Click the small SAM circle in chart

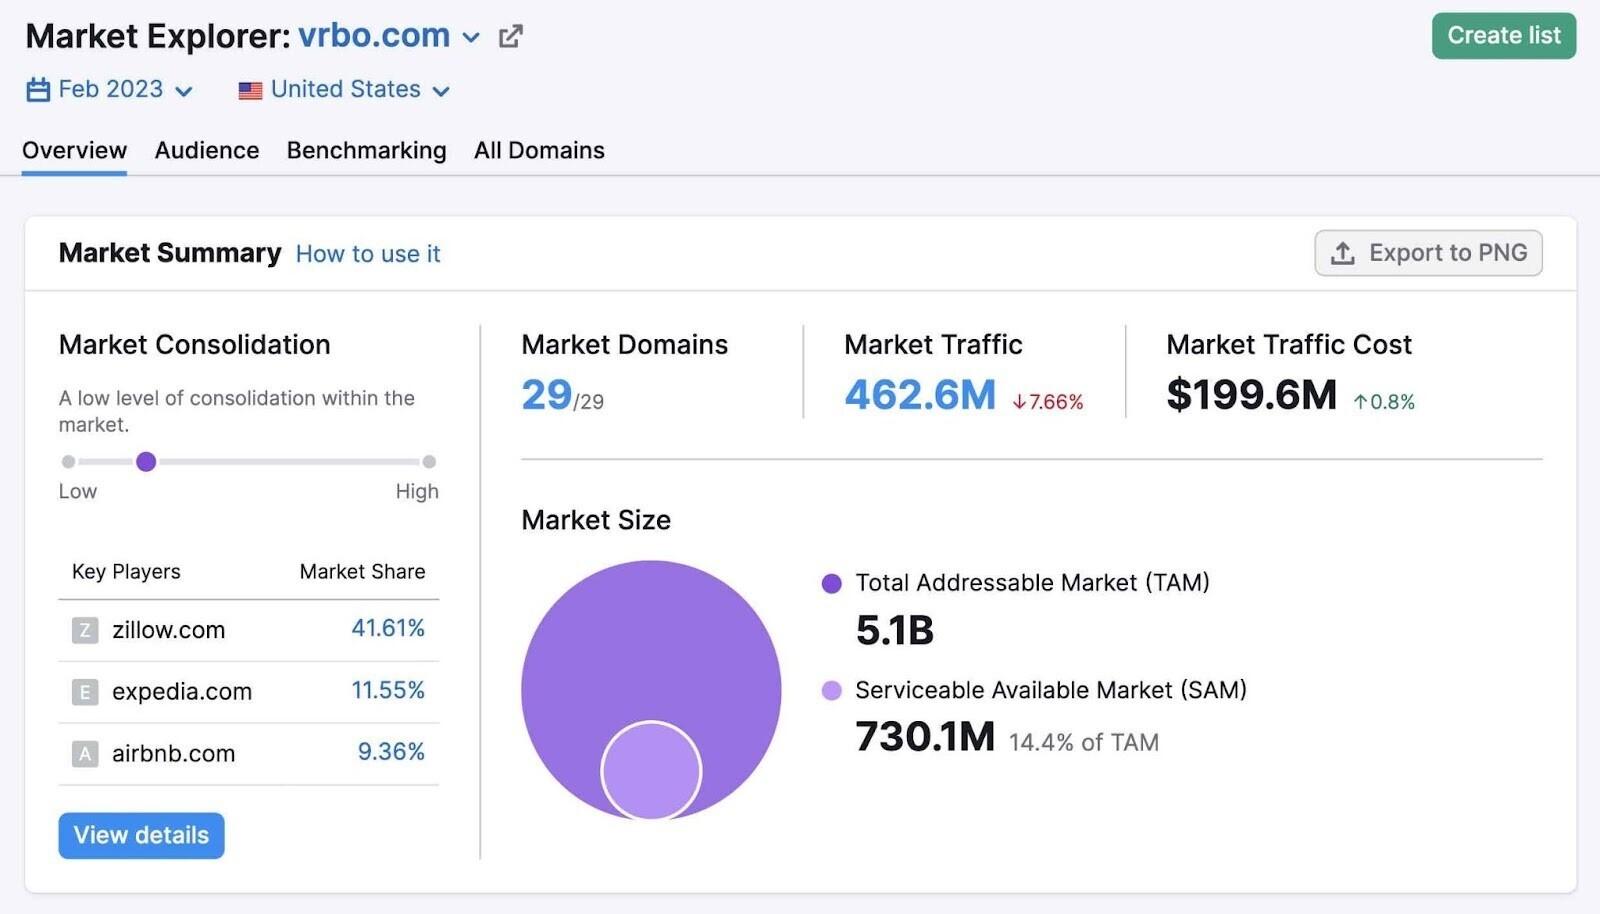[651, 771]
